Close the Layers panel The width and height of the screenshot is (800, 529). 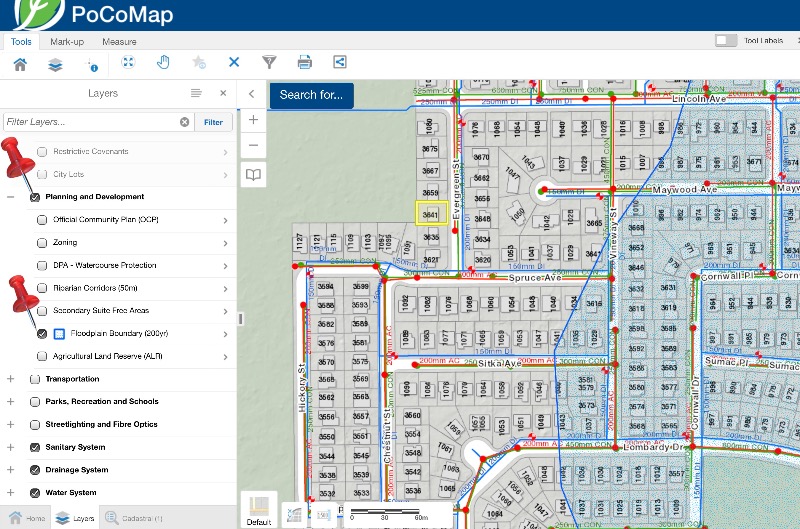(x=223, y=93)
